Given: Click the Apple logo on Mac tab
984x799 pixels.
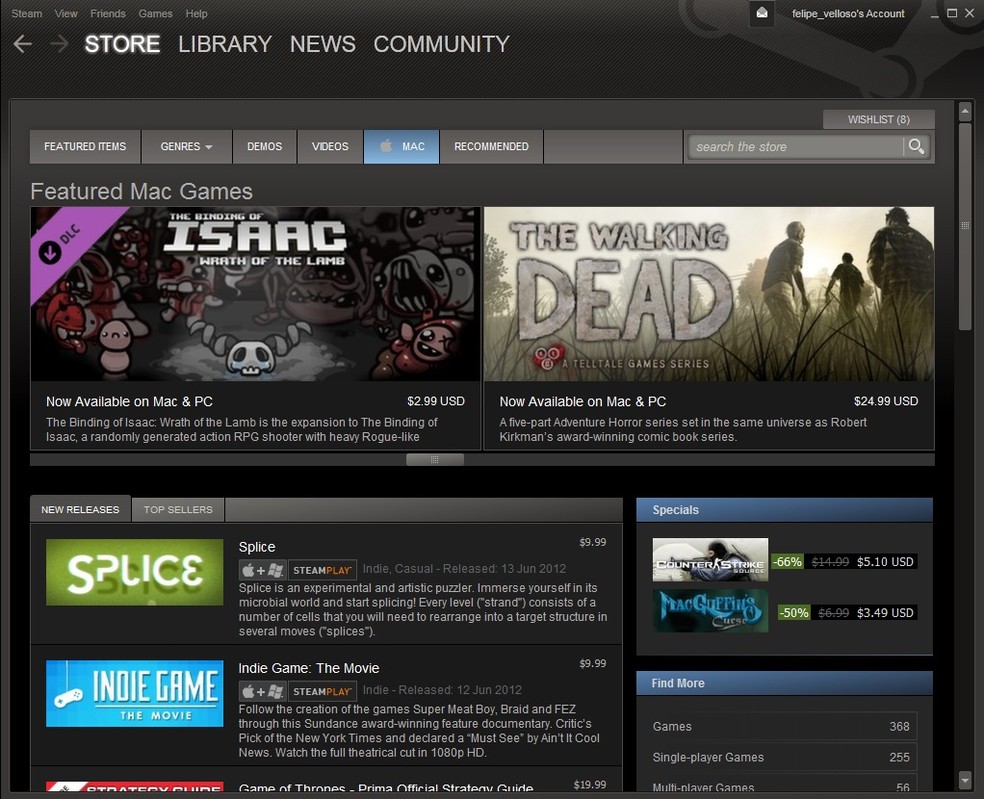Looking at the screenshot, I should click(x=386, y=146).
